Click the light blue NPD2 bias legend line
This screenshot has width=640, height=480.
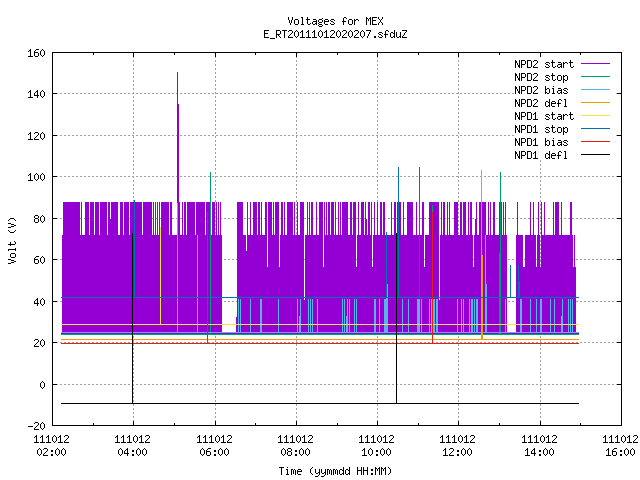(x=595, y=89)
